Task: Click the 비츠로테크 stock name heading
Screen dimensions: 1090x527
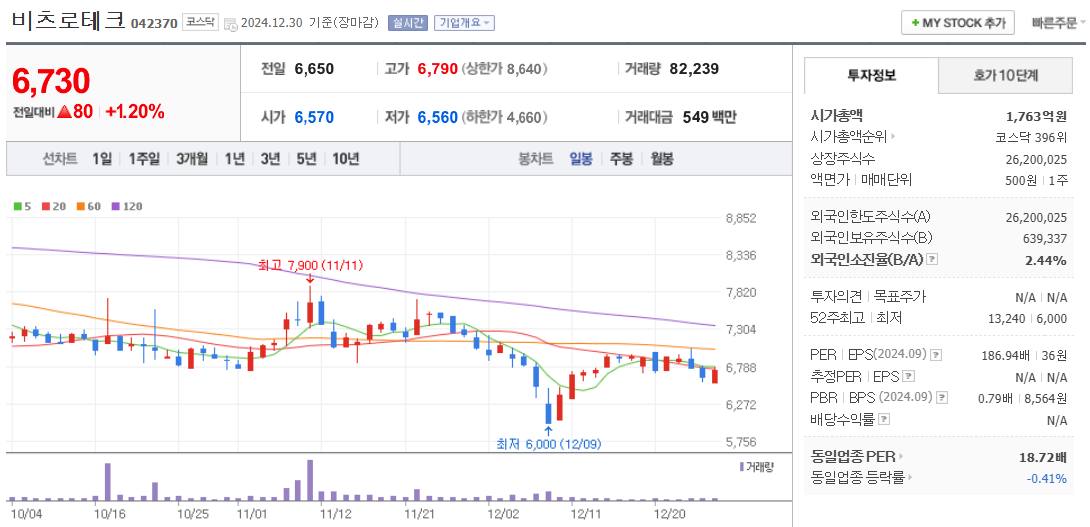Action: 68,21
